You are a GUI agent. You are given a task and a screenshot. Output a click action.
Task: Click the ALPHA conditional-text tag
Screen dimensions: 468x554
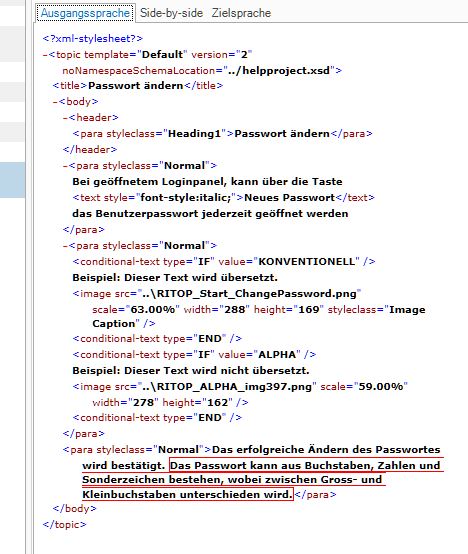pyautogui.click(x=194, y=354)
